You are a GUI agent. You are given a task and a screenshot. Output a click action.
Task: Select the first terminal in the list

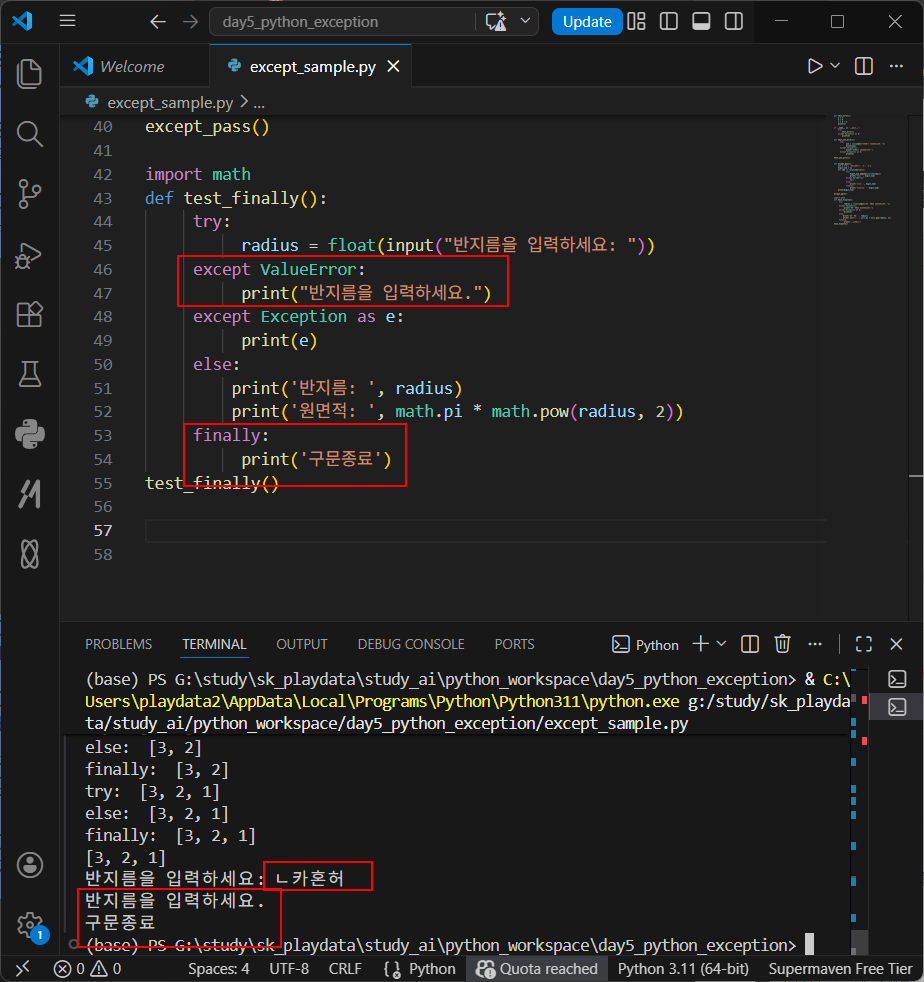pos(897,680)
